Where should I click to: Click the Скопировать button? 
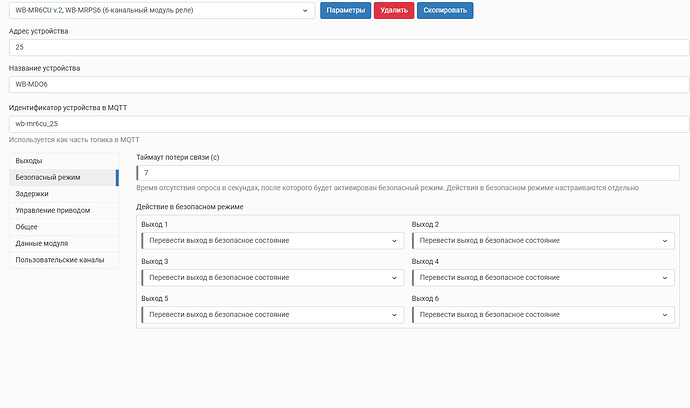click(x=445, y=10)
